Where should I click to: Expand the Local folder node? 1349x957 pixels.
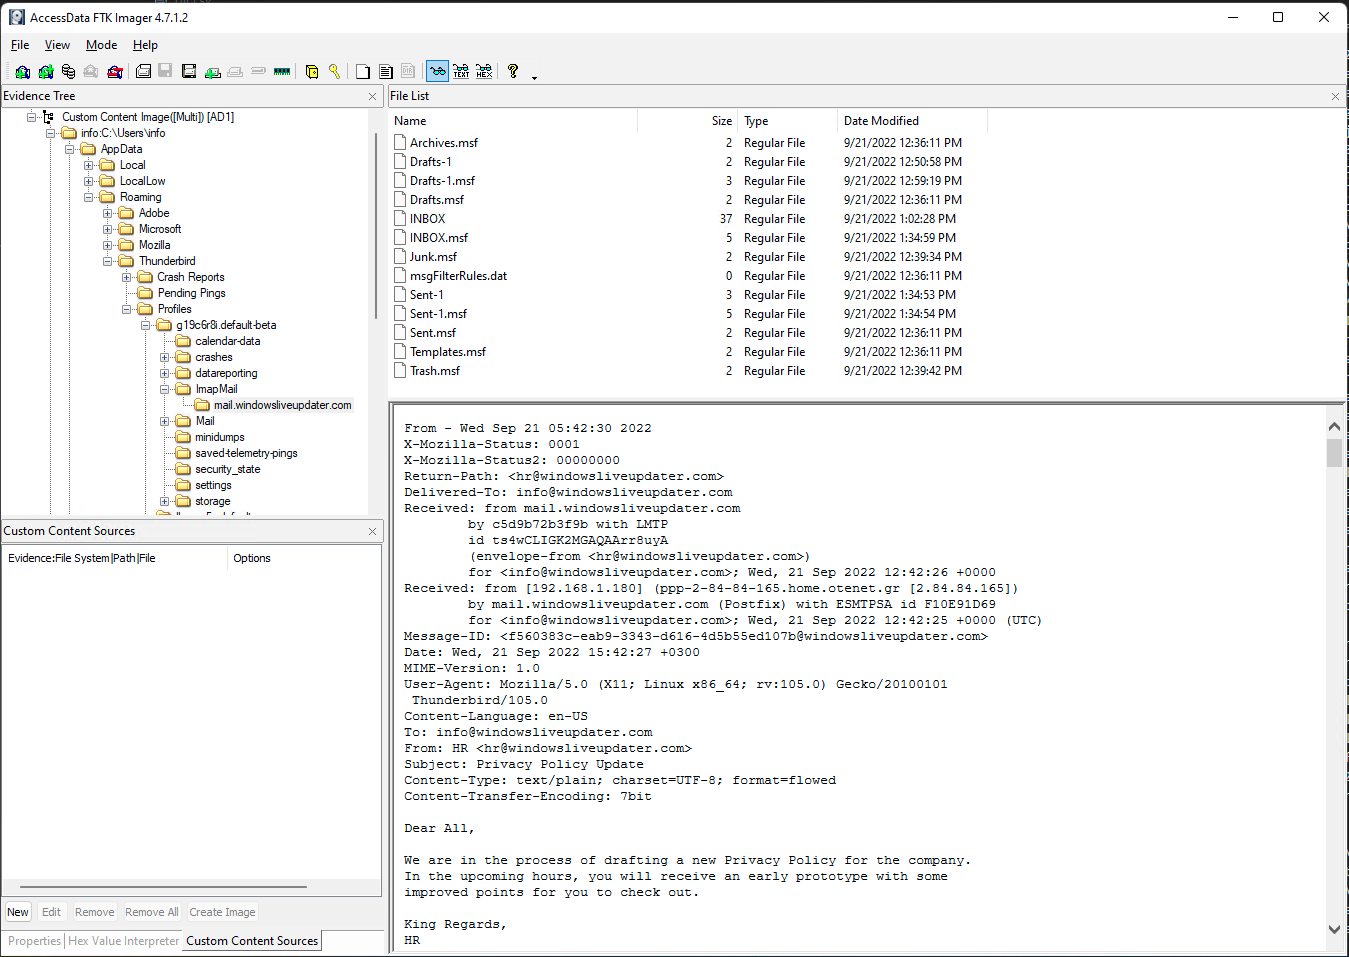88,165
